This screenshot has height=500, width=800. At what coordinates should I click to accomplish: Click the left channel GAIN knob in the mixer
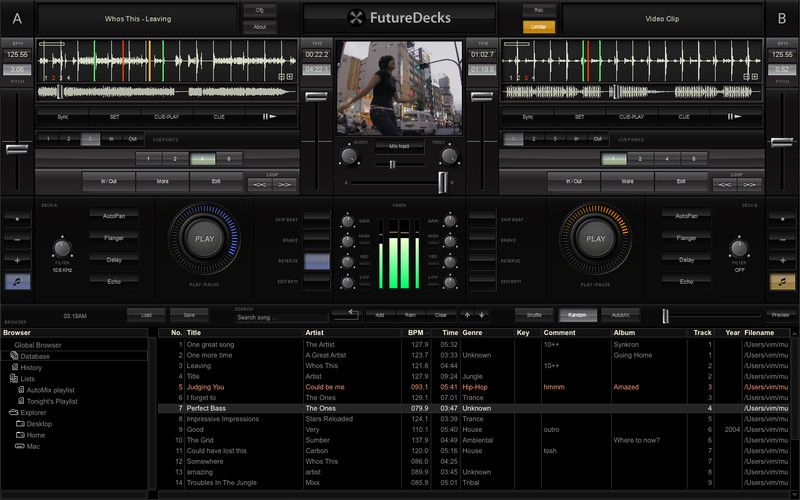coord(347,221)
